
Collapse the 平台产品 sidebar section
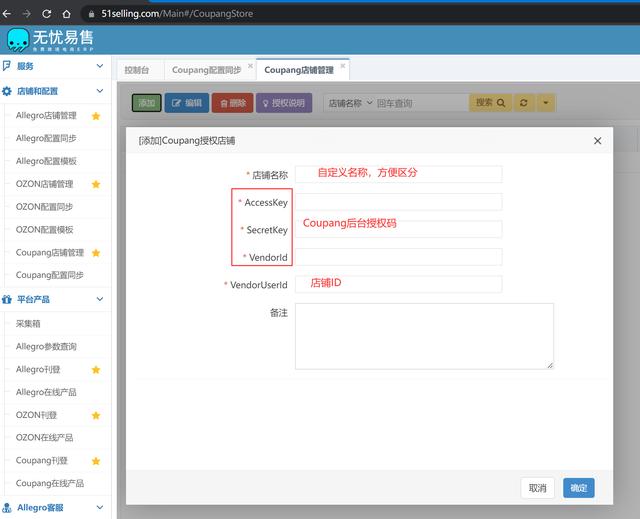point(99,299)
